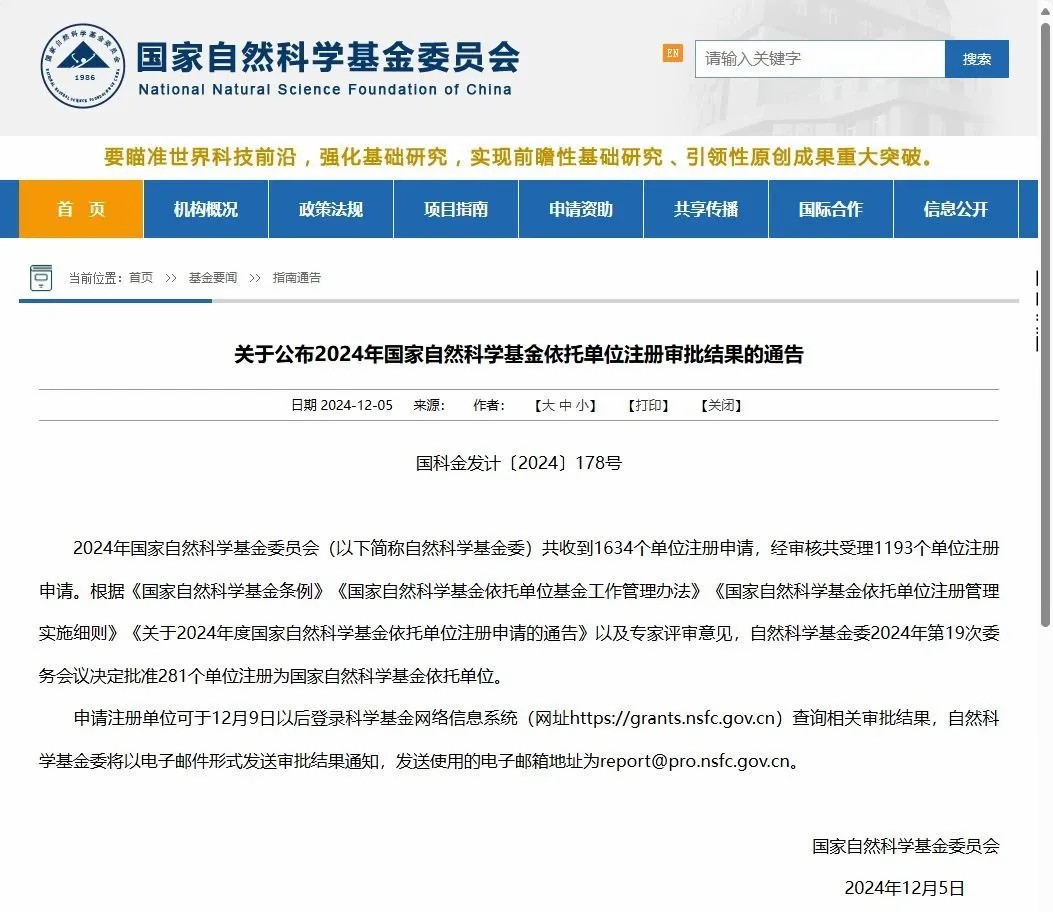The height and width of the screenshot is (912, 1053).
Task: Click the NSFC circular logo emblem
Action: (x=83, y=66)
